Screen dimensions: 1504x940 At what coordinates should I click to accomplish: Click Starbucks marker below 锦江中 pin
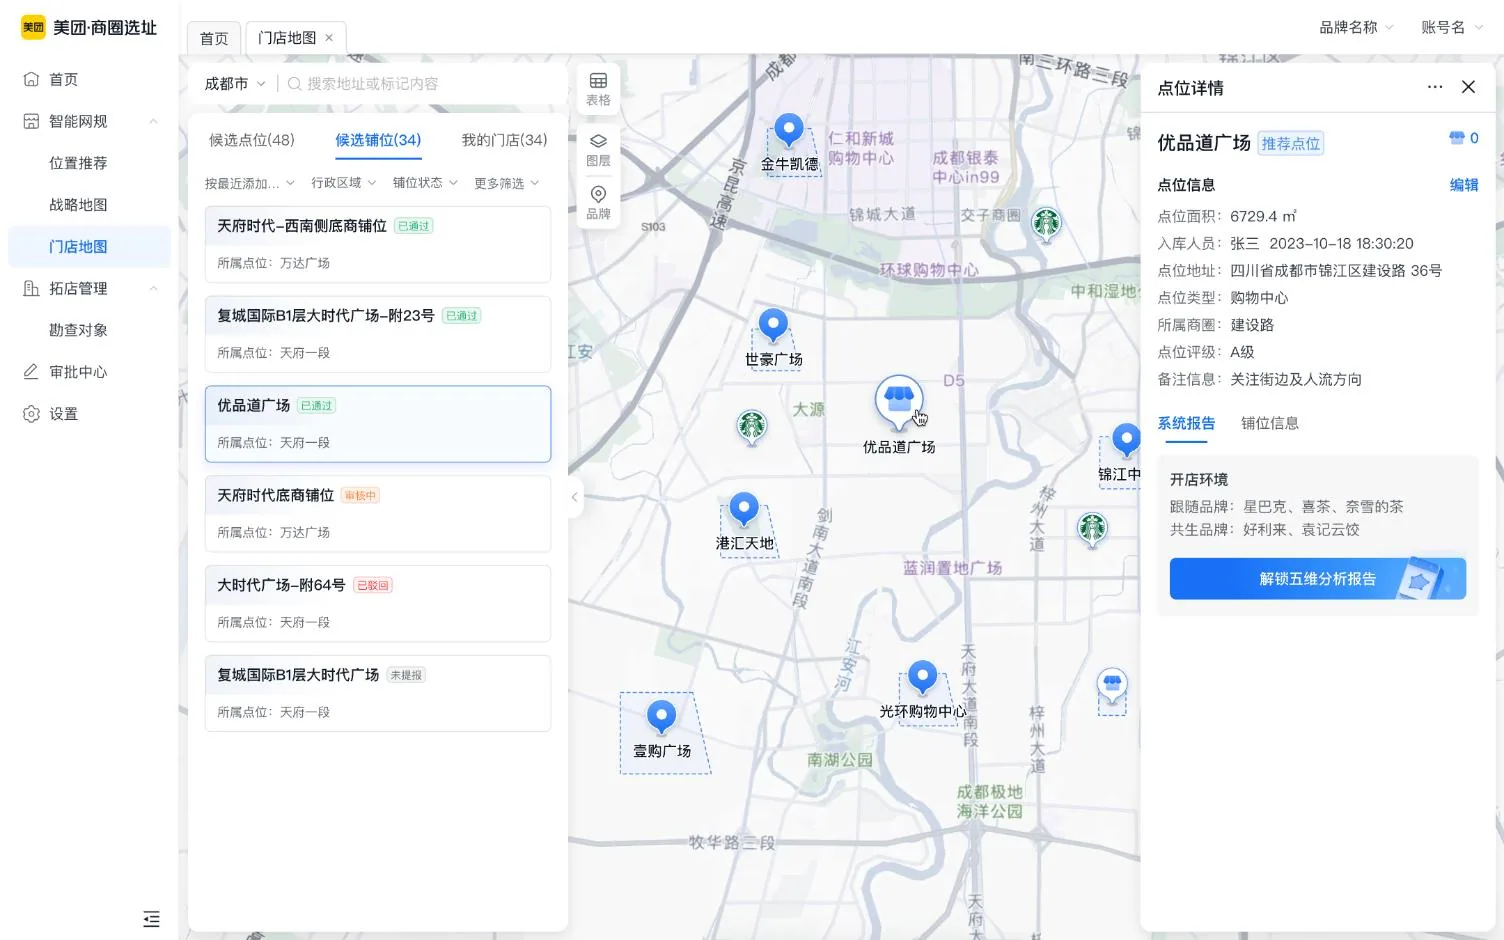1092,530
